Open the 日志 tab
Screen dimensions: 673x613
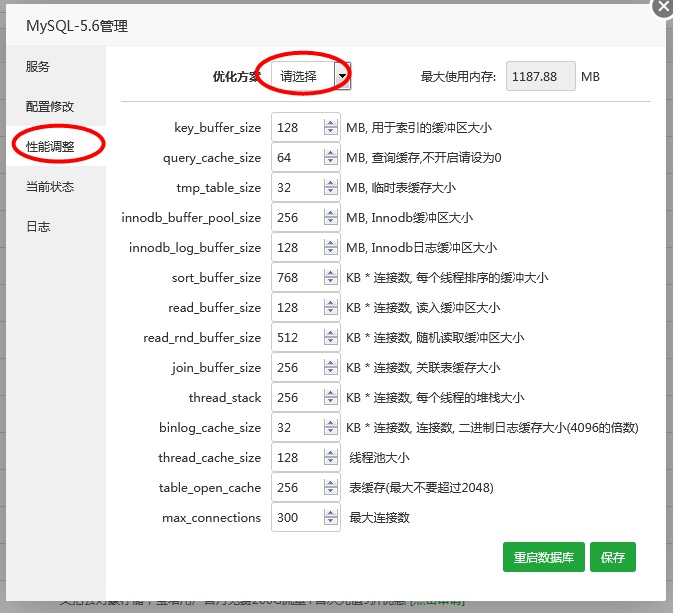tap(56, 226)
